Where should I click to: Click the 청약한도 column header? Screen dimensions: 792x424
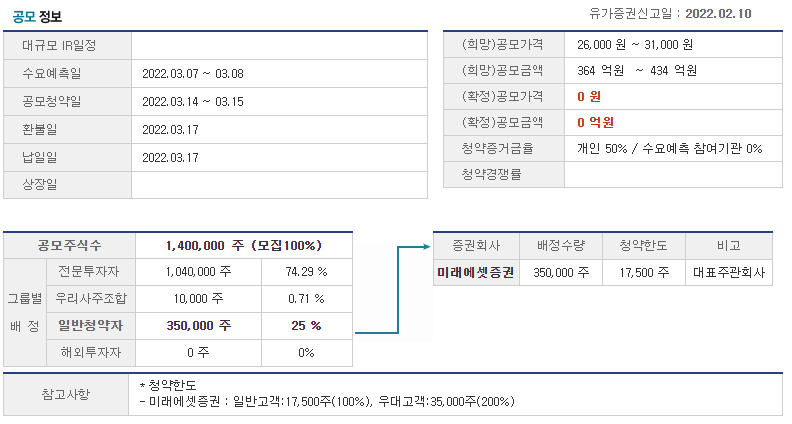coord(644,246)
